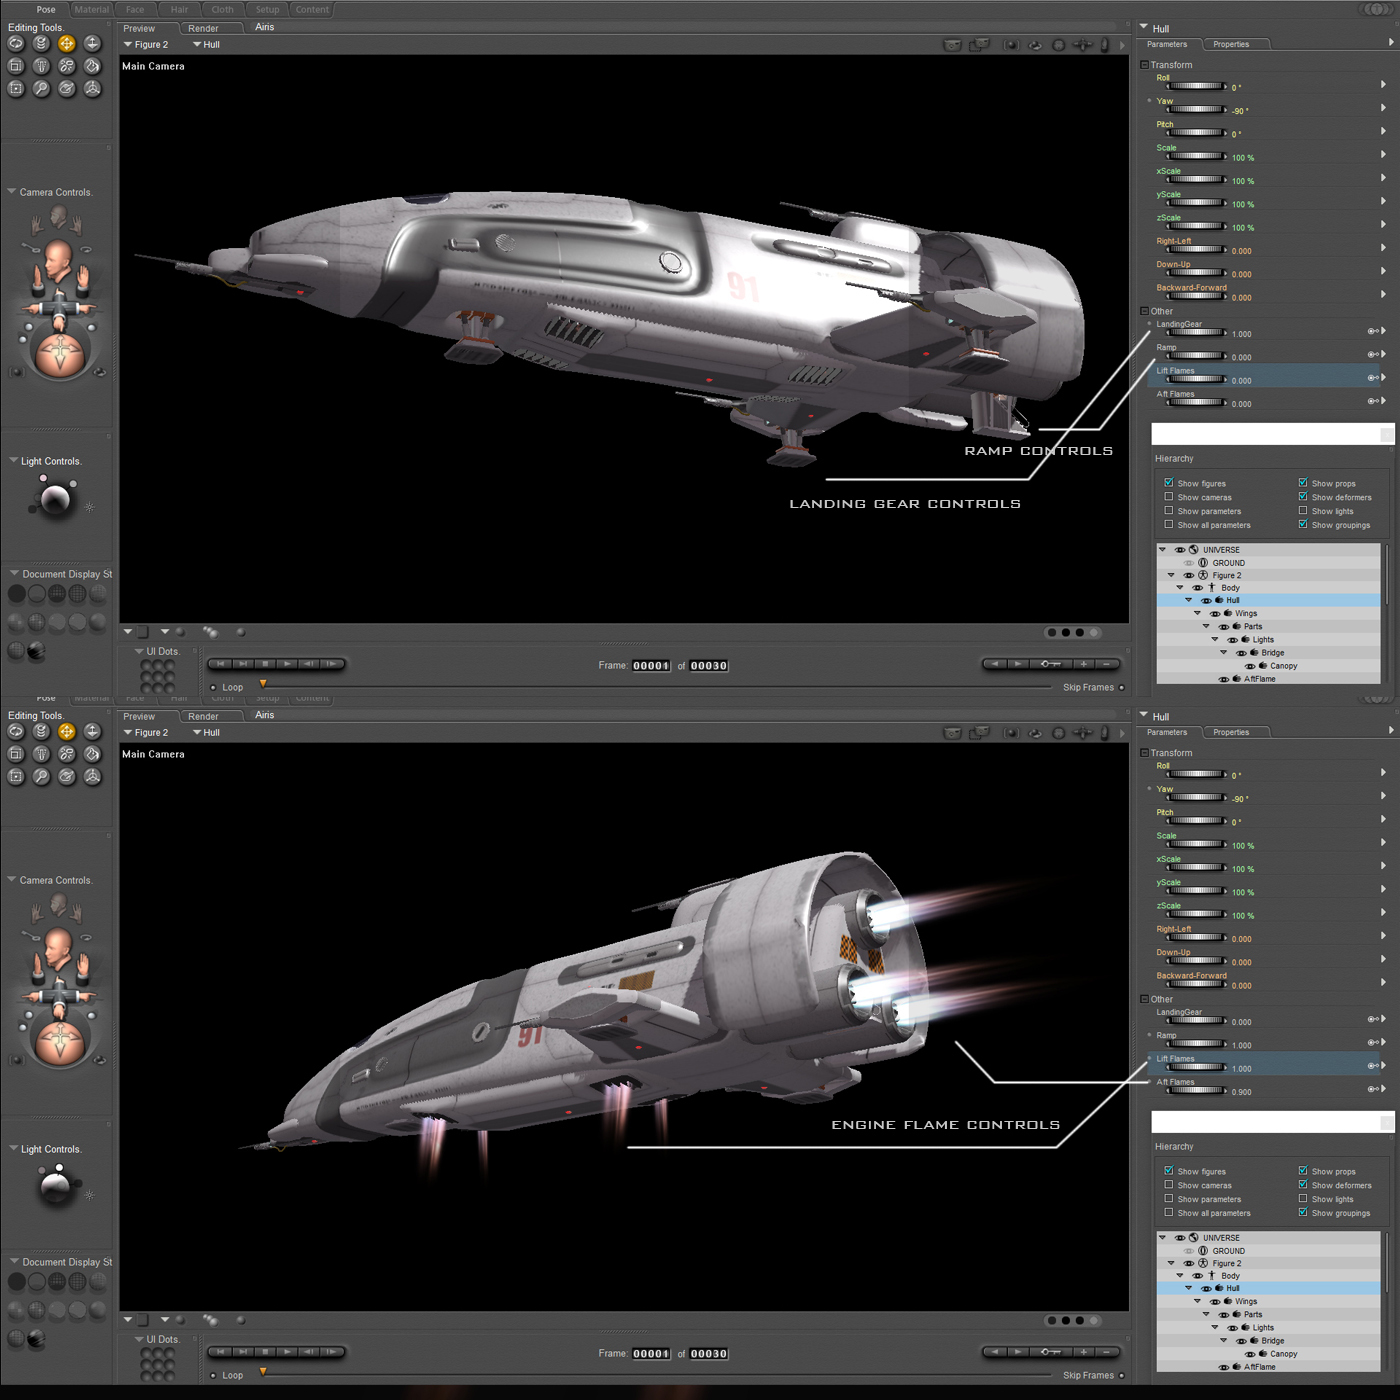The image size is (1400, 1400).
Task: Click the render camera icon above the upper preview
Action: 953,45
